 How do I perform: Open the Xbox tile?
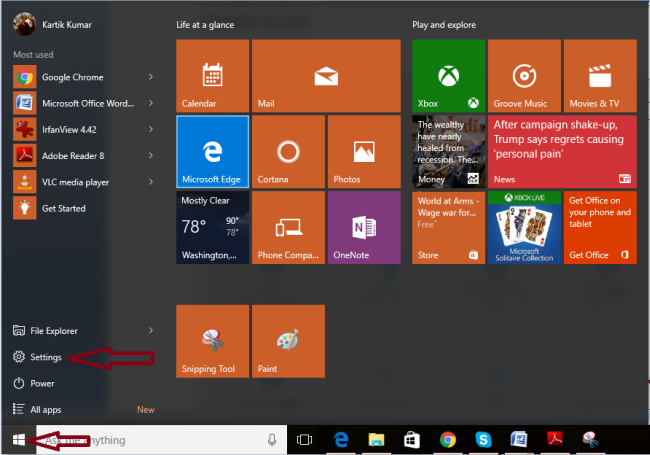(448, 75)
